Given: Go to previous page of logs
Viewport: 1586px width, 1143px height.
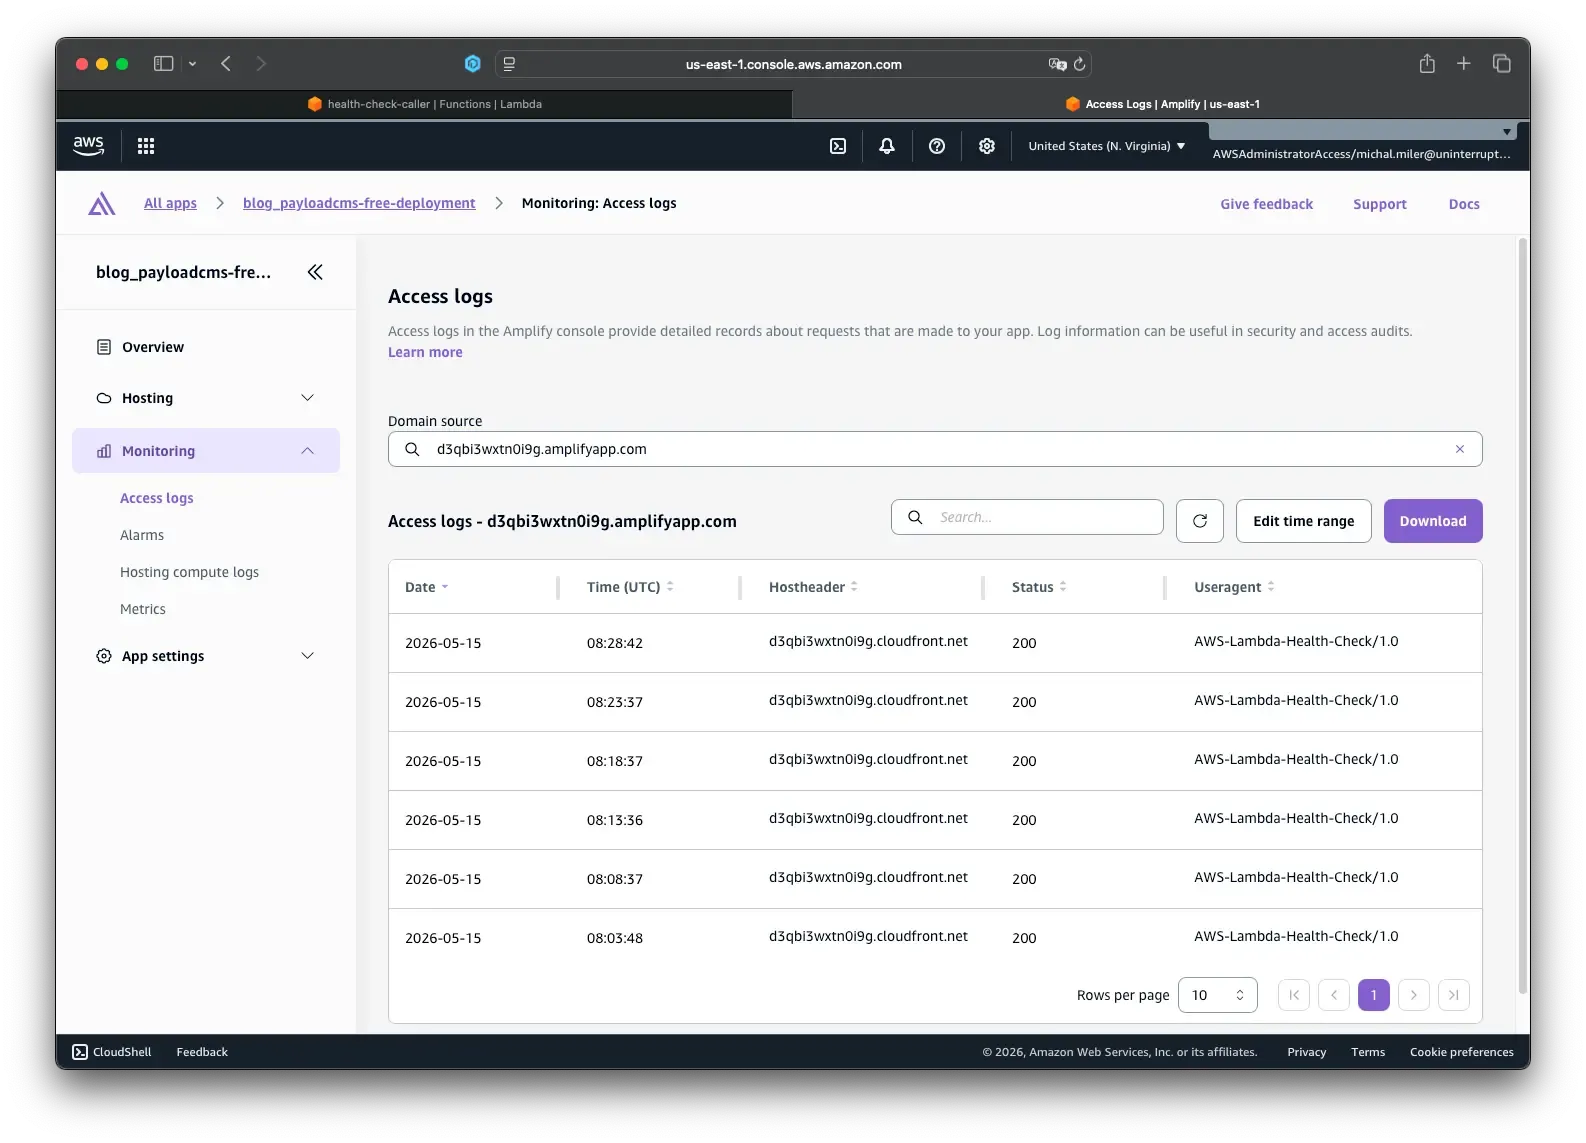Looking at the screenshot, I should click(1334, 995).
